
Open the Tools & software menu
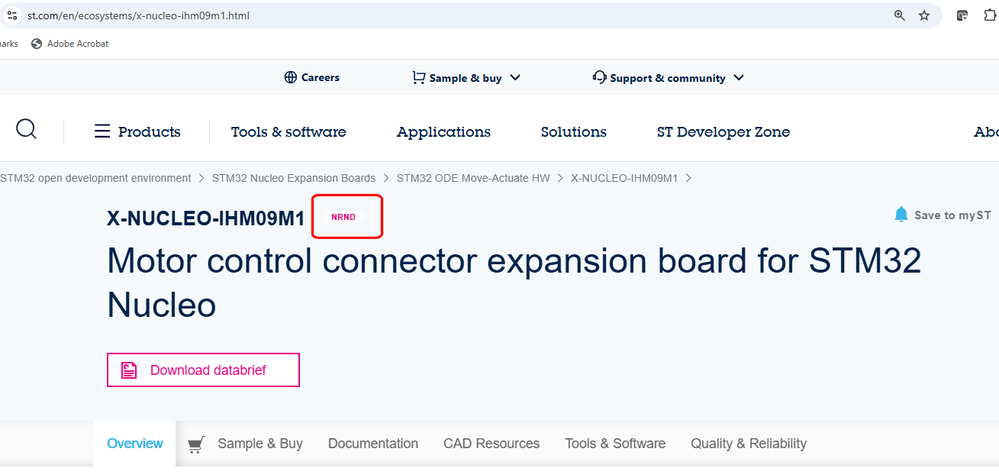(288, 132)
